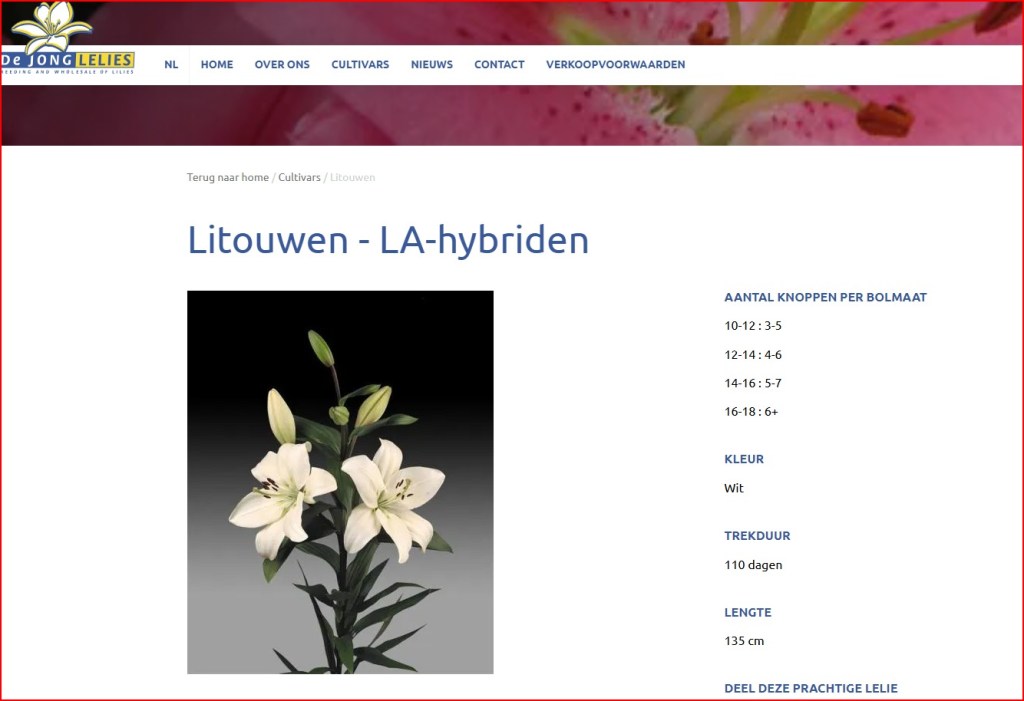Follow the Cultivars breadcrumb link
This screenshot has height=701, width=1024.
point(299,177)
